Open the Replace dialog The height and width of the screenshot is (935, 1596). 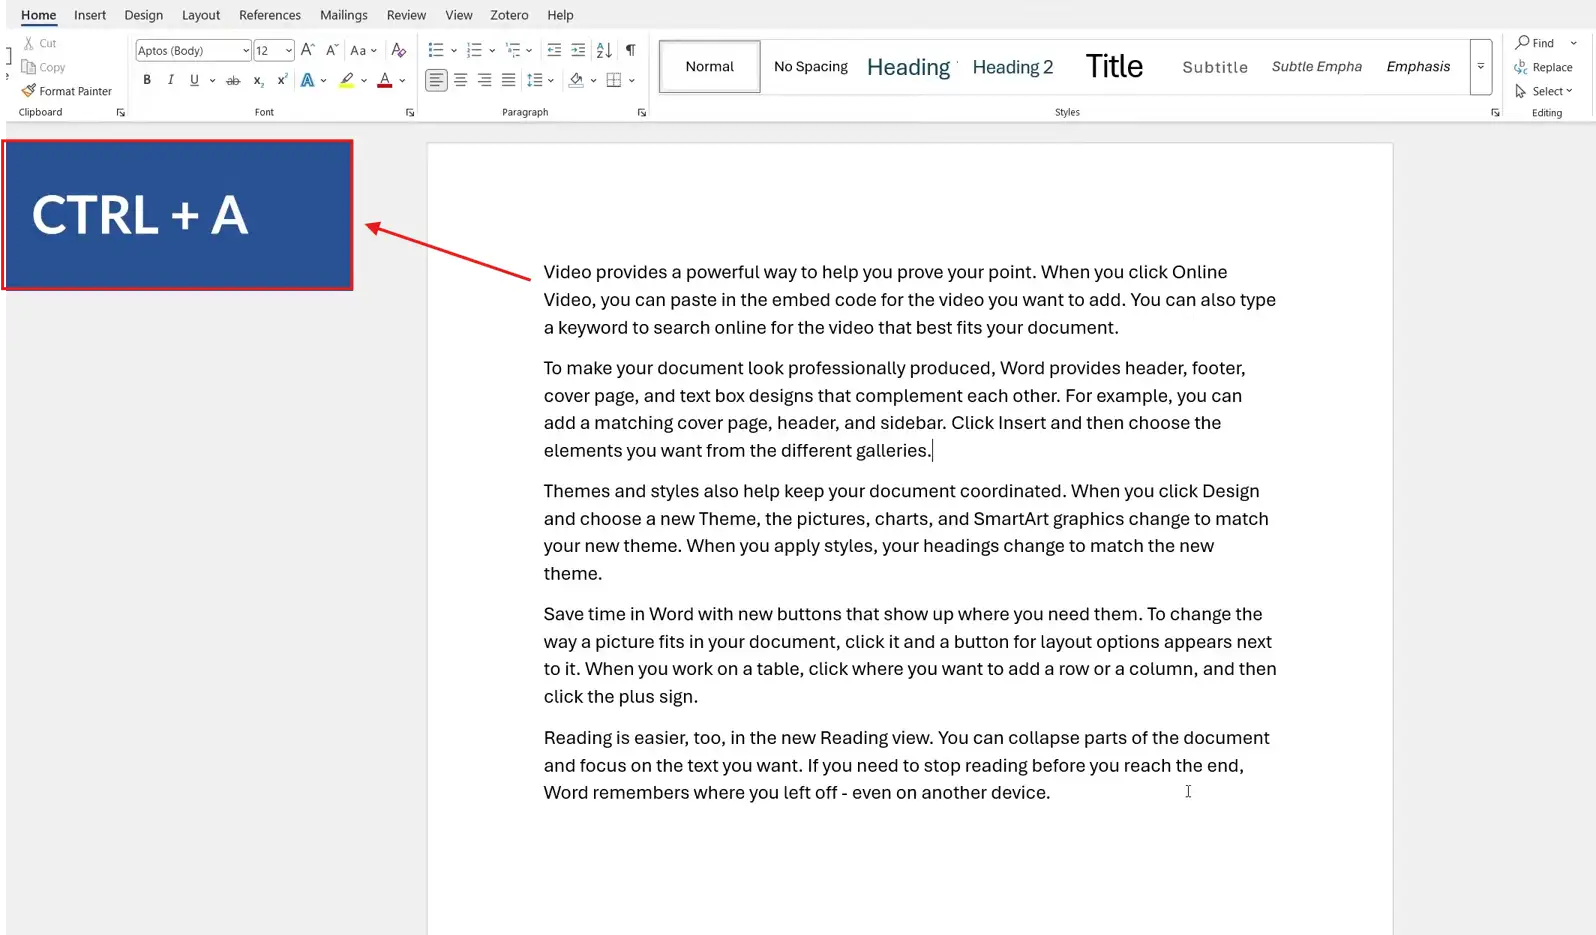pyautogui.click(x=1543, y=67)
